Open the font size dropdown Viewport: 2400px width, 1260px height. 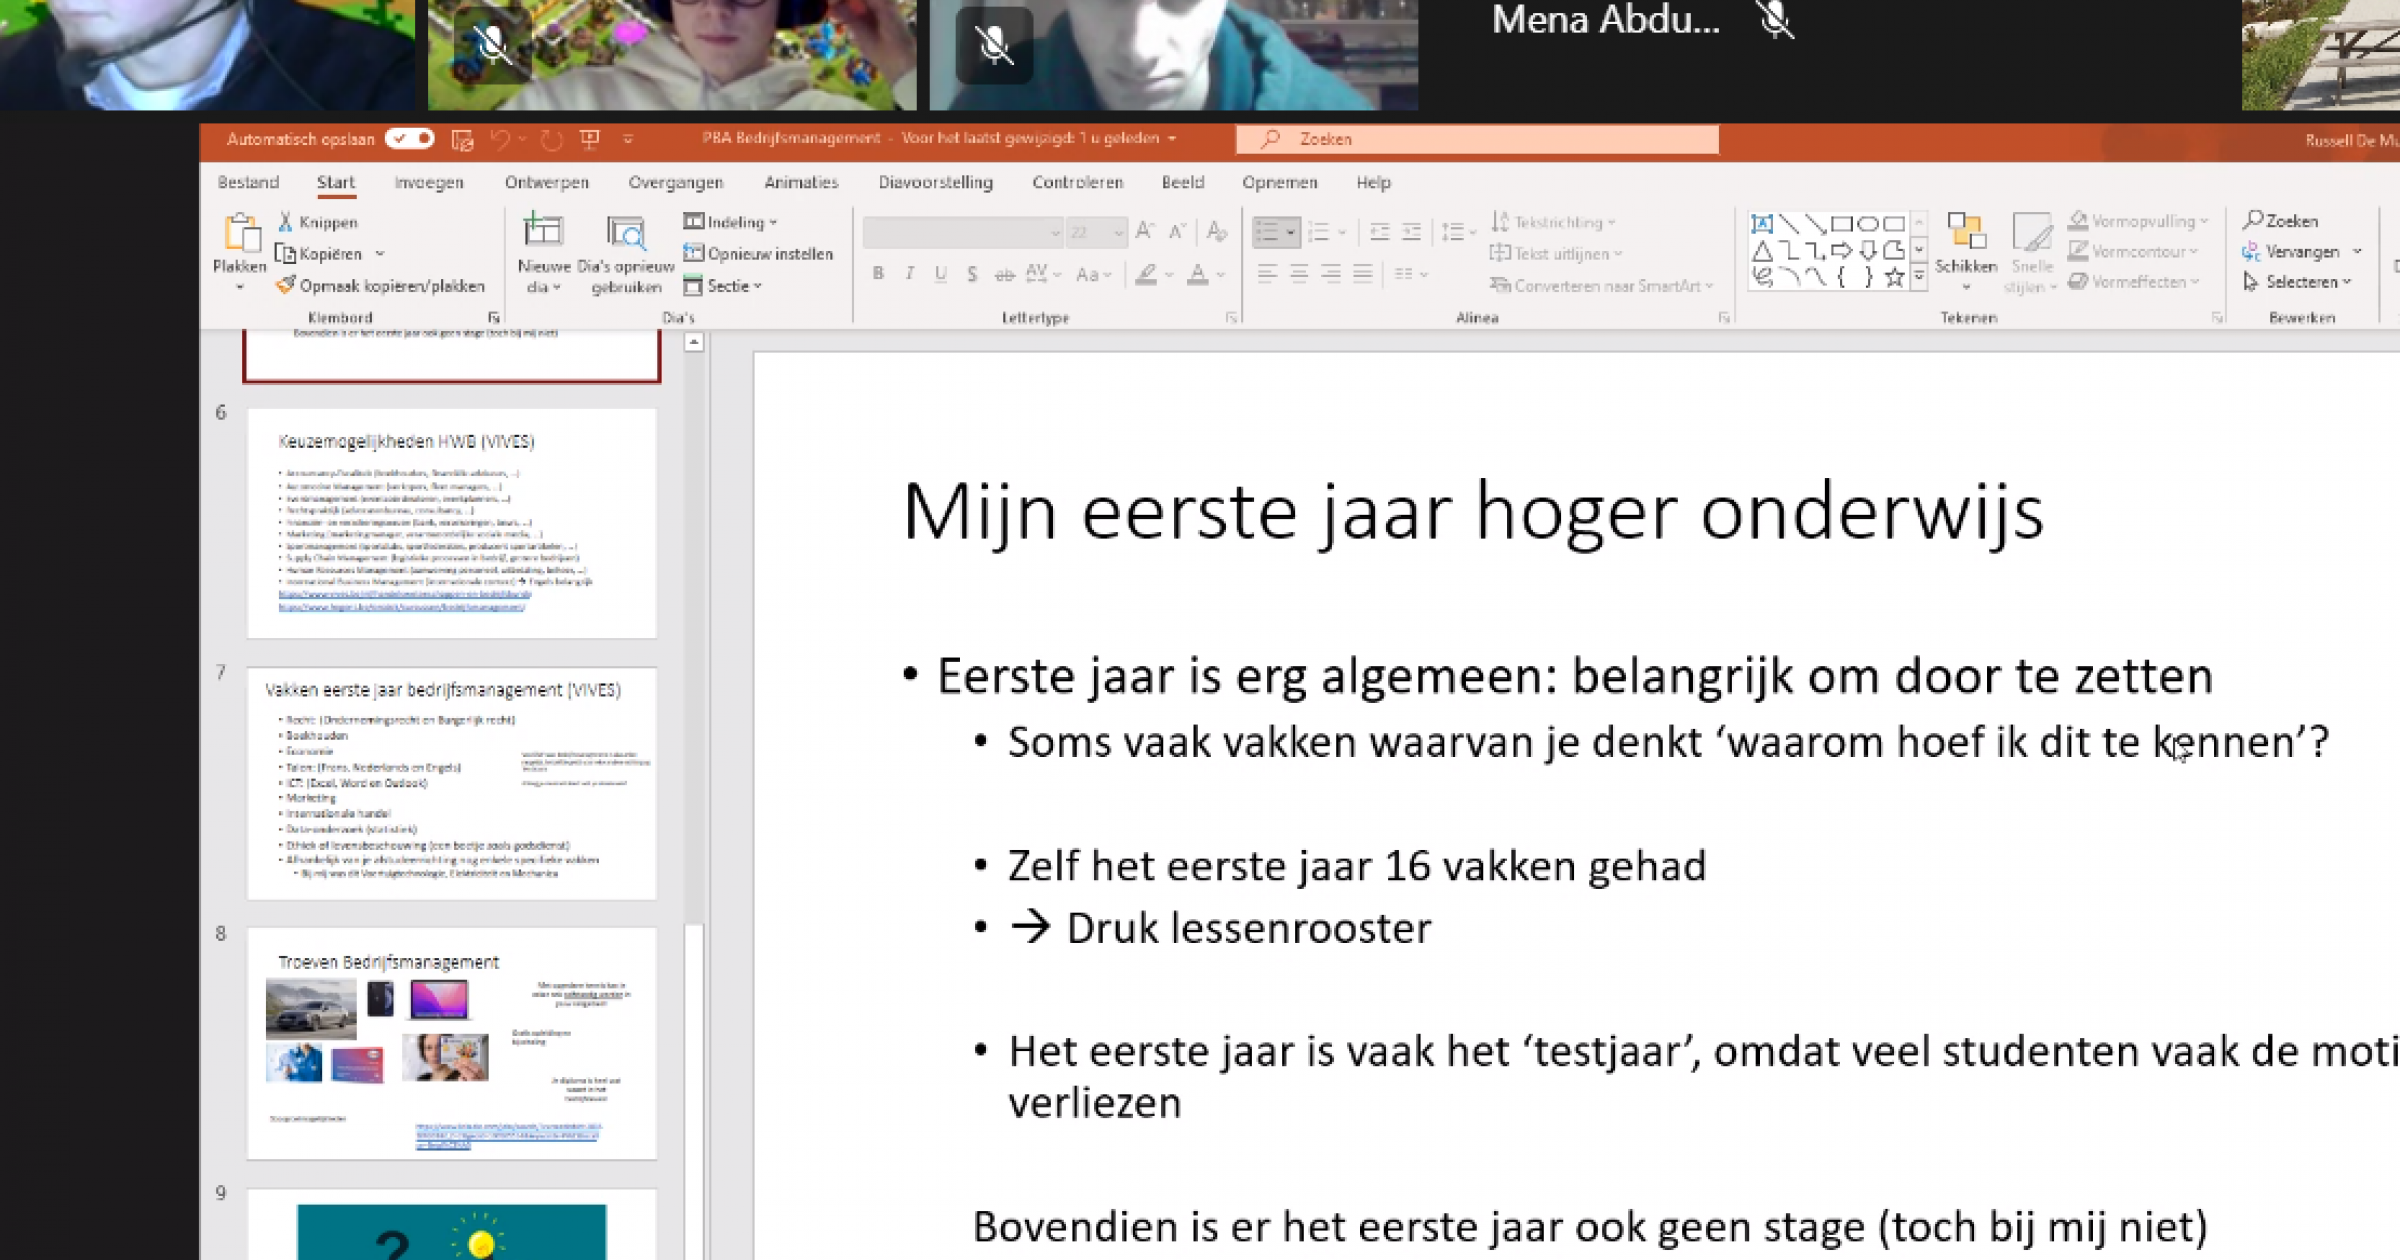pyautogui.click(x=1118, y=233)
